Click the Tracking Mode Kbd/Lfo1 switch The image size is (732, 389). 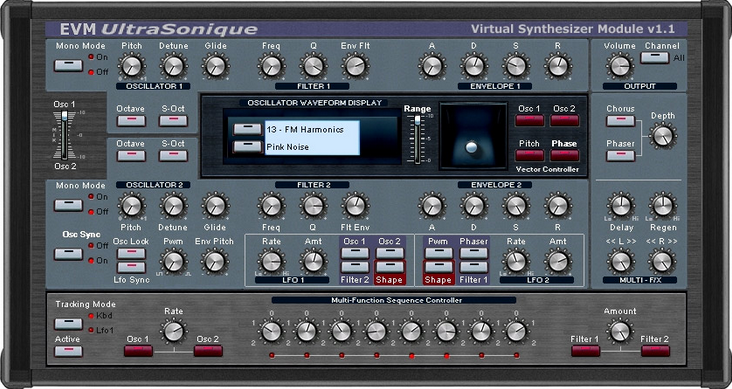click(x=68, y=324)
